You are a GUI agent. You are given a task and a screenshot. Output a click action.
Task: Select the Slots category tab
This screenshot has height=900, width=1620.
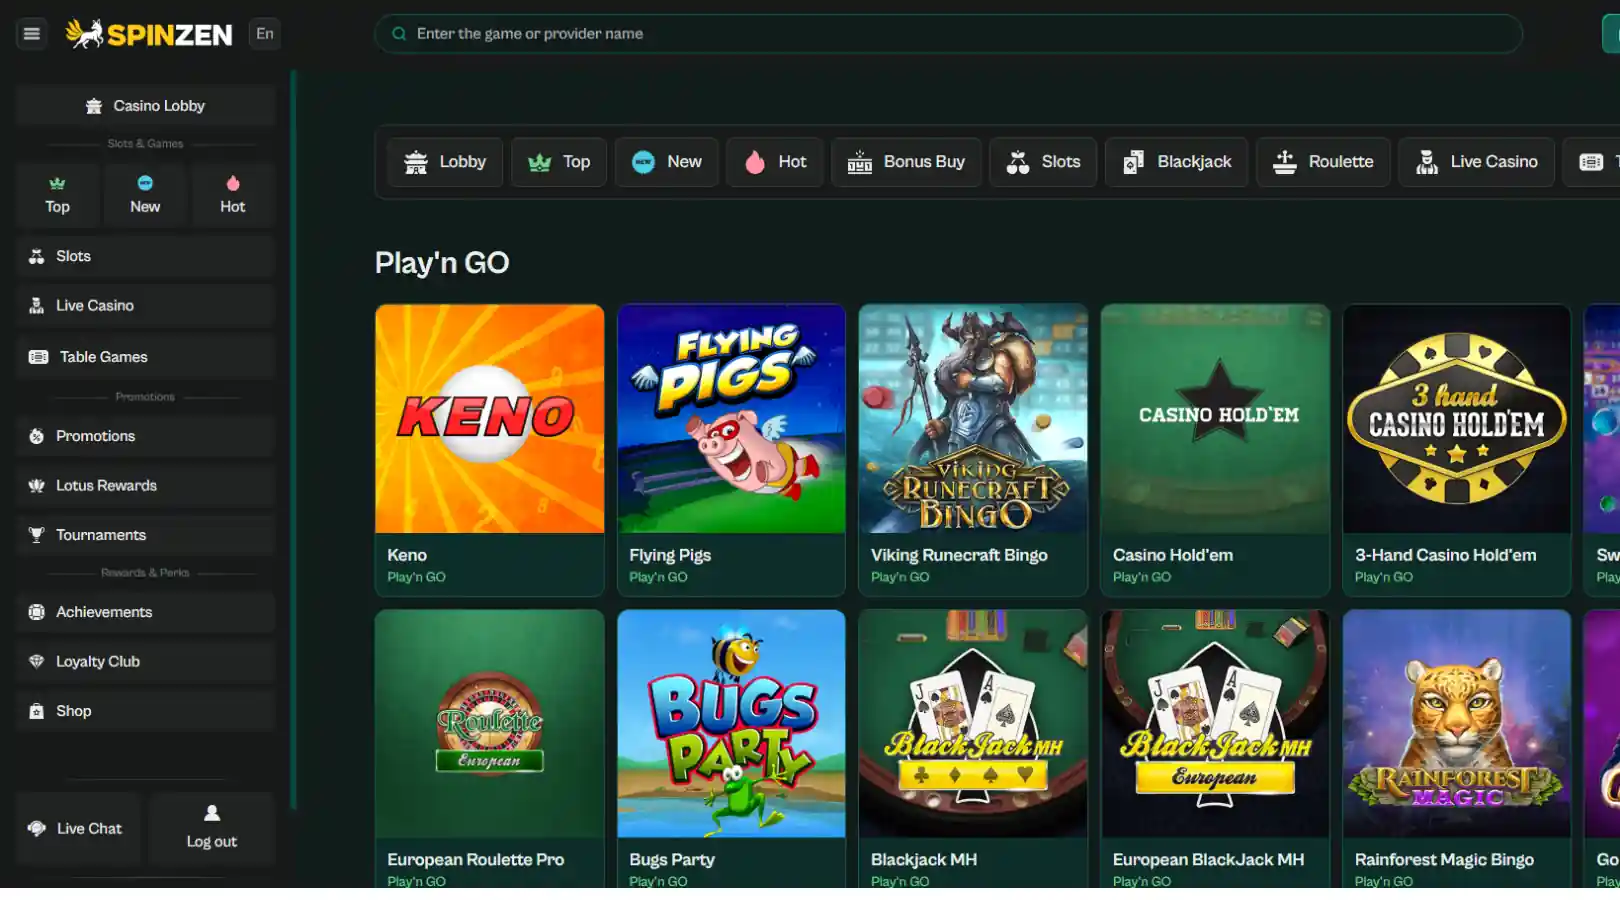pos(1043,162)
